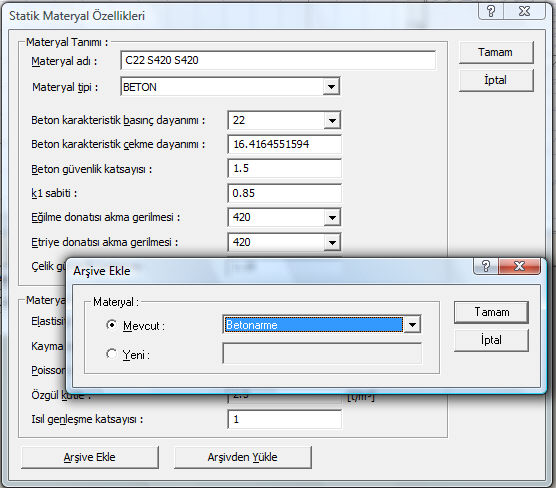Image resolution: width=556 pixels, height=488 pixels.
Task: Expand Eğilme donatısı akma gerilmesi dropdown
Action: [332, 217]
